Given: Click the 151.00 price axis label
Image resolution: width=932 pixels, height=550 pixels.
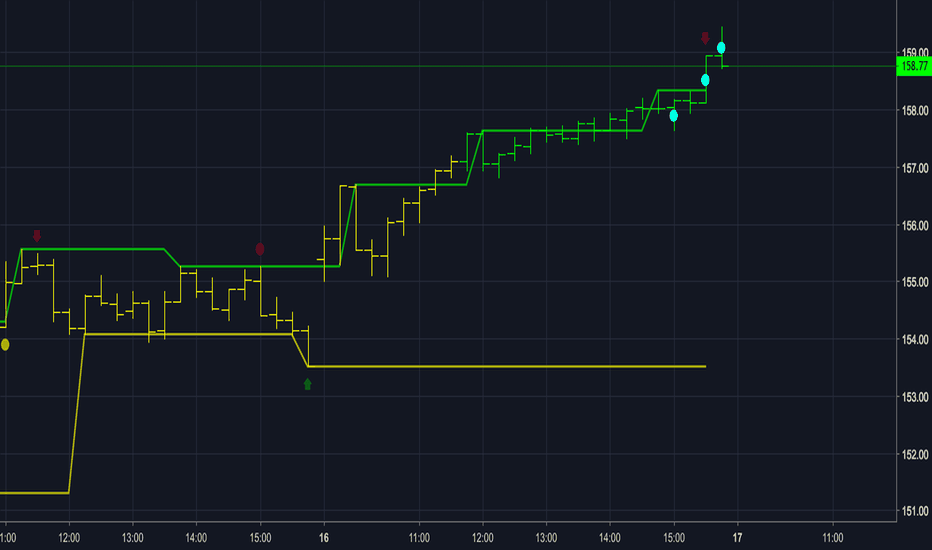Looking at the screenshot, I should (915, 511).
